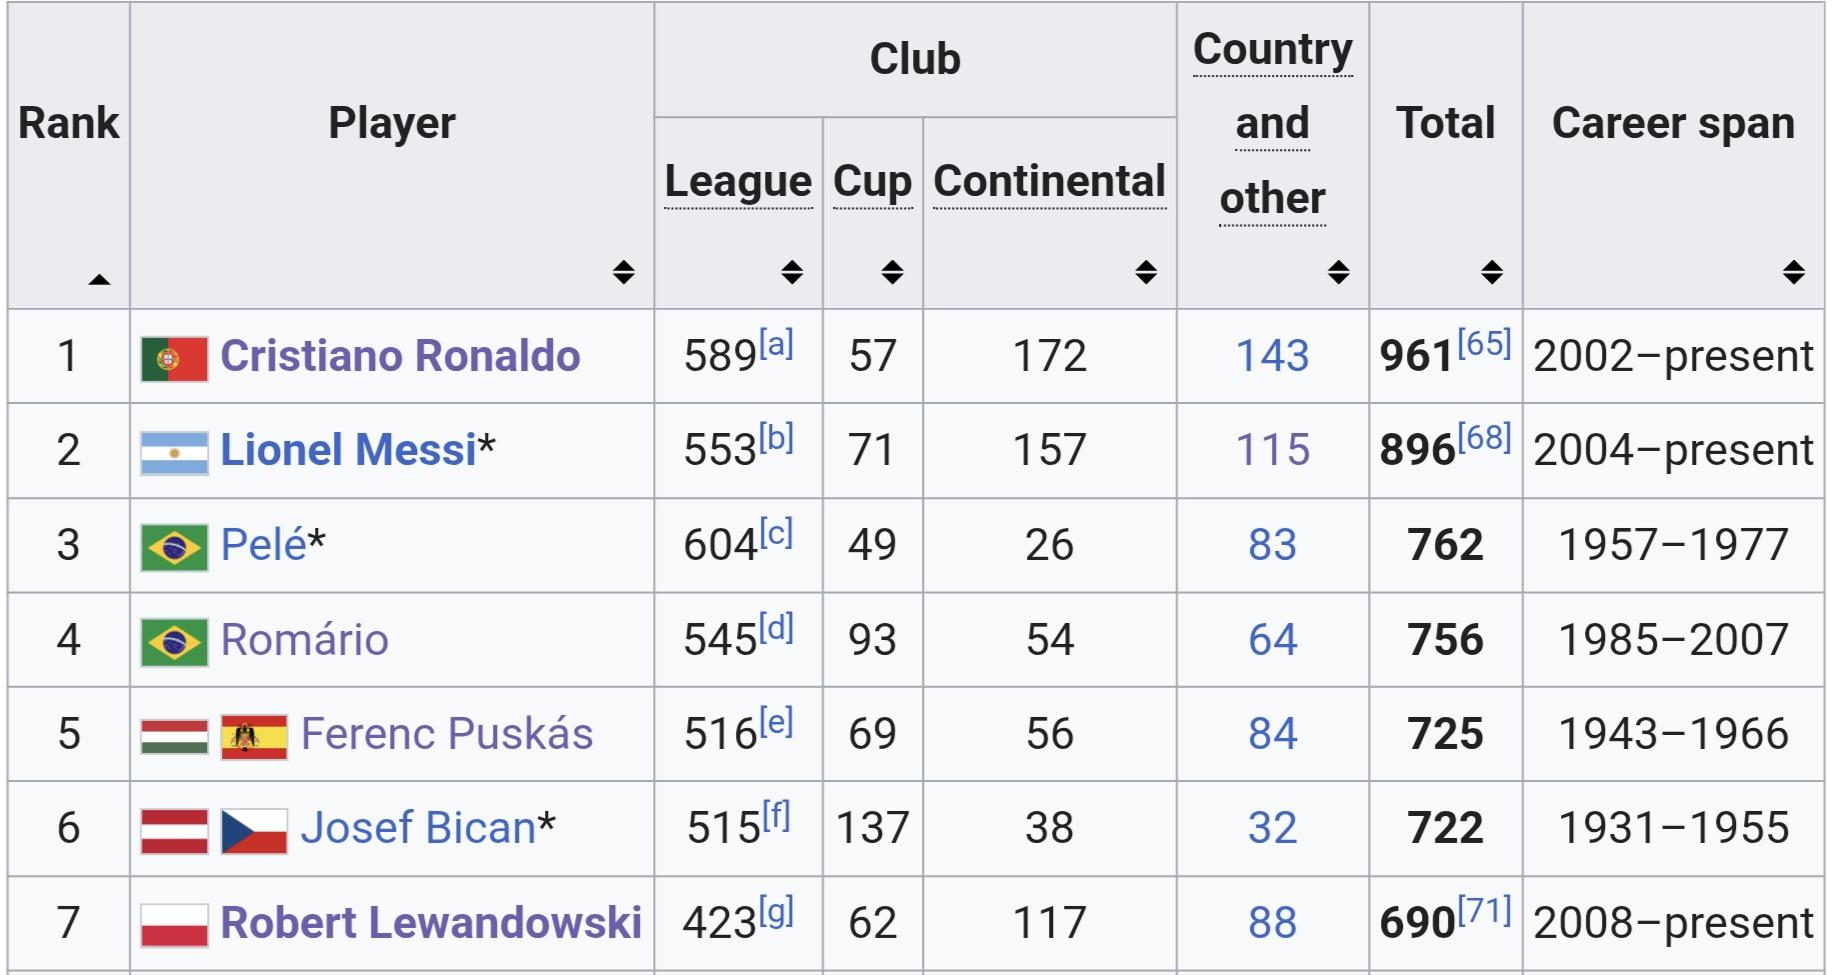
Task: Click Argentina flag icon beside Lionel Messi
Action: pyautogui.click(x=174, y=452)
